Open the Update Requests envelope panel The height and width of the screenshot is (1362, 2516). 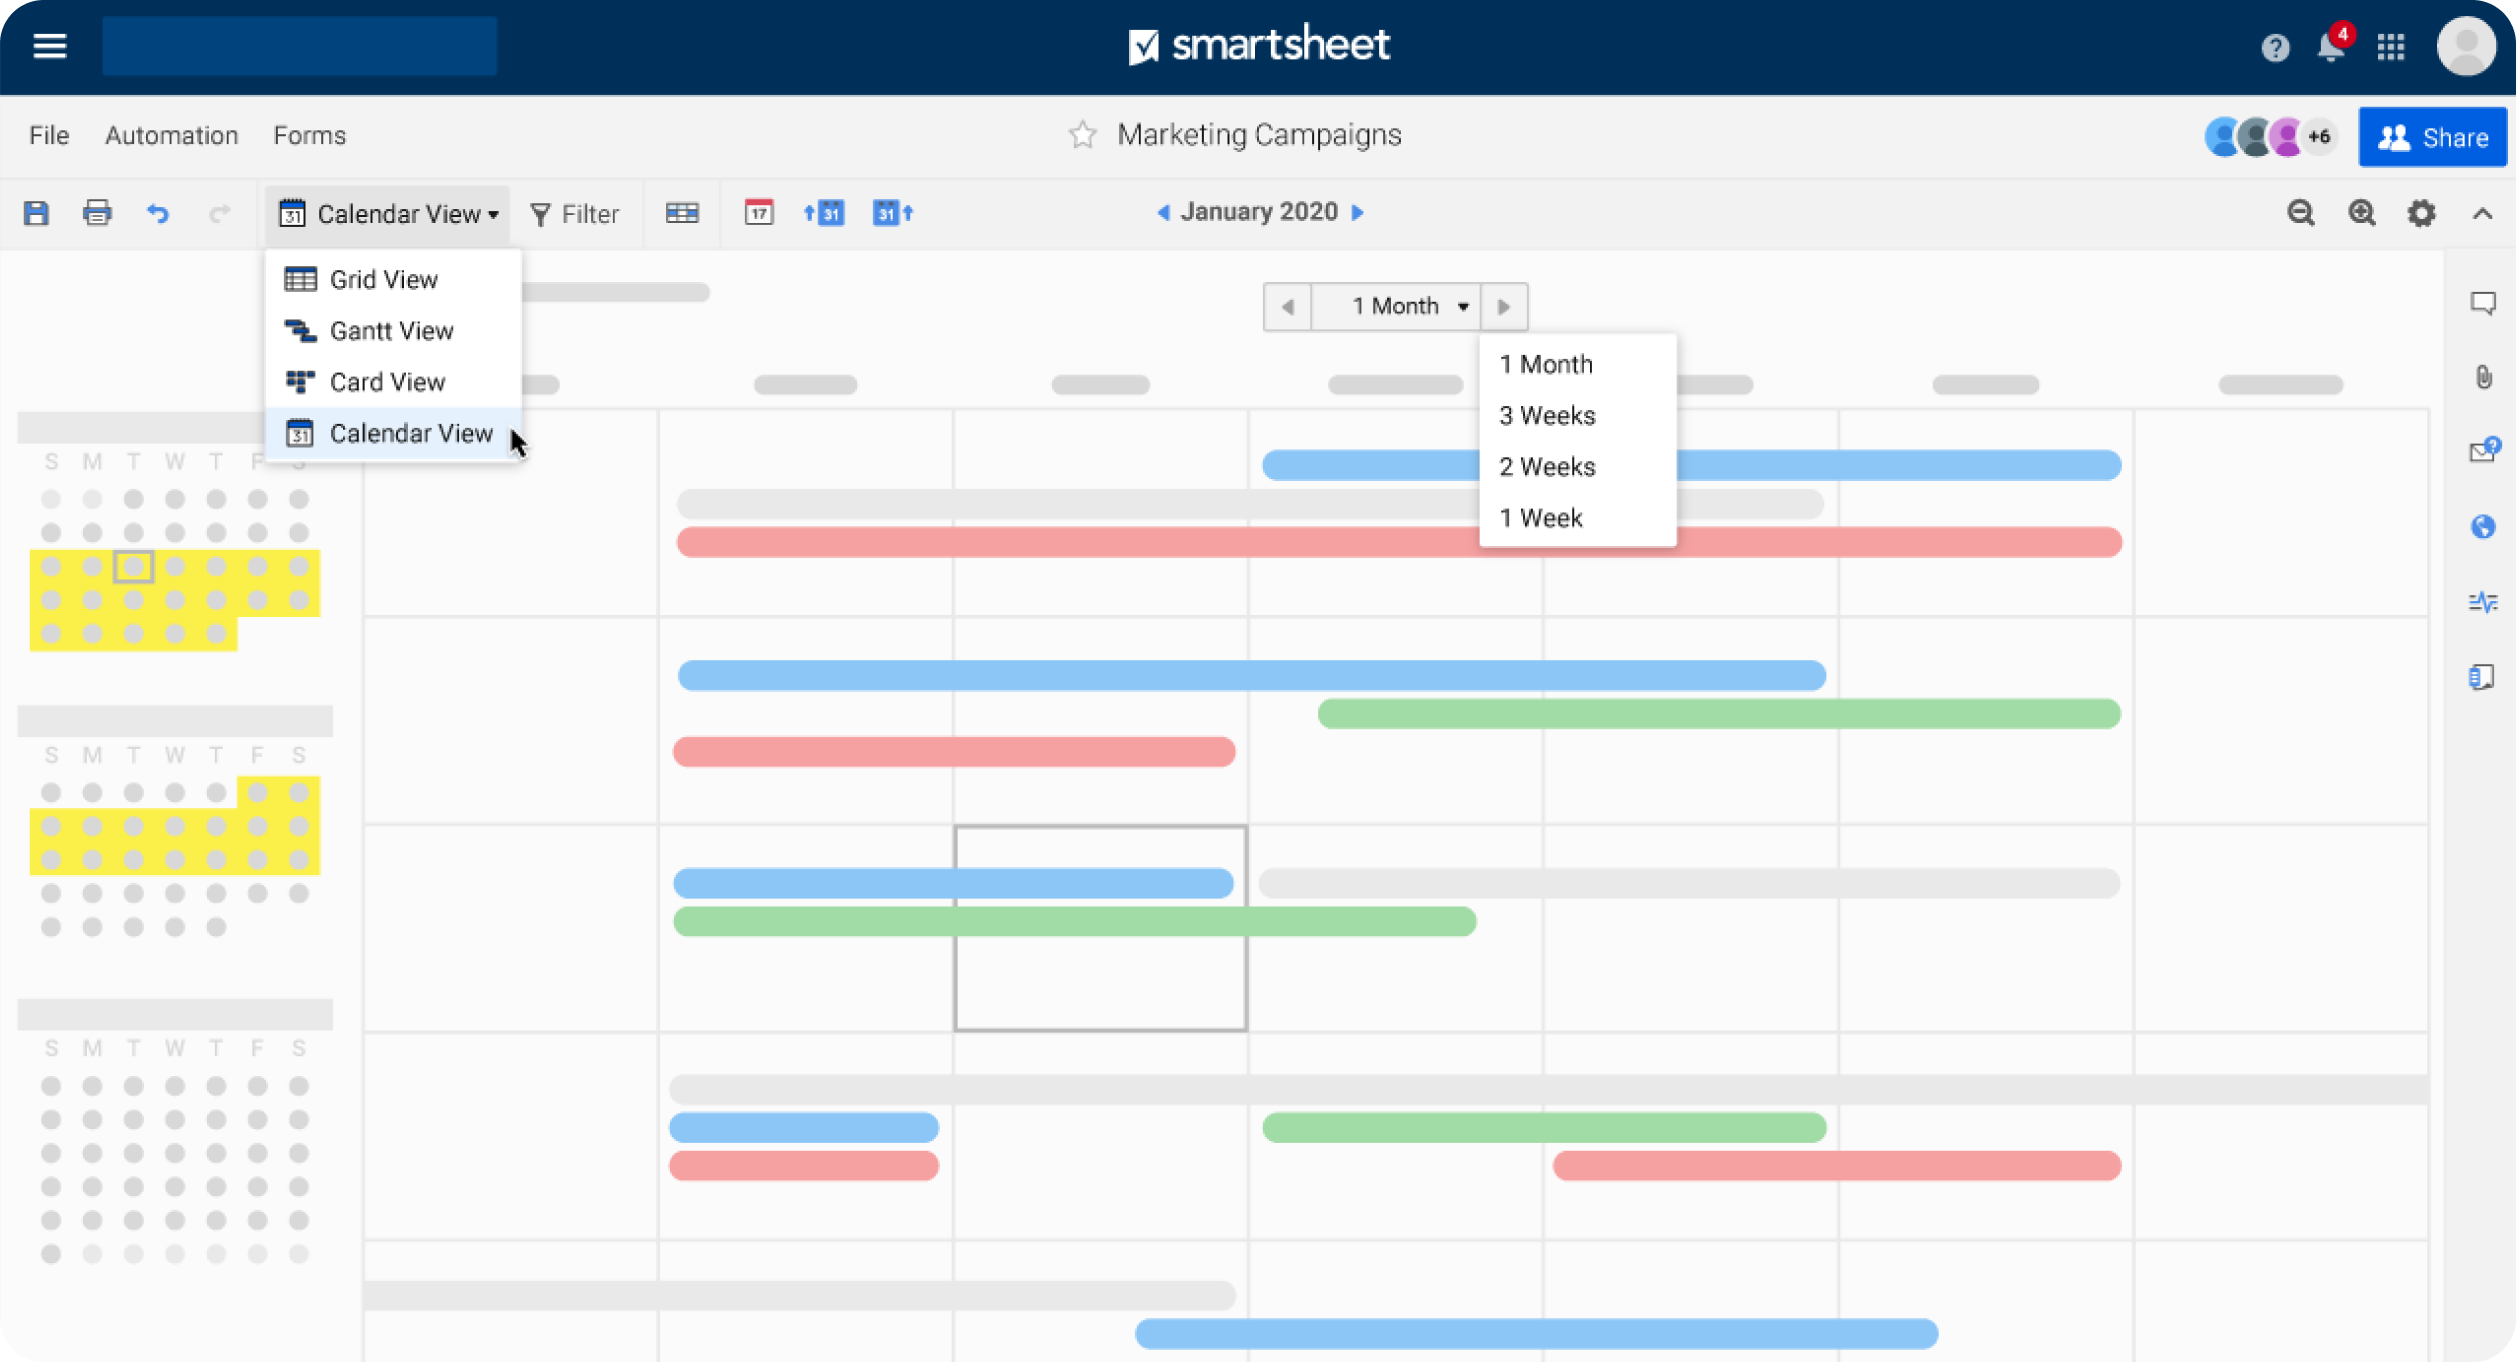[x=2484, y=450]
